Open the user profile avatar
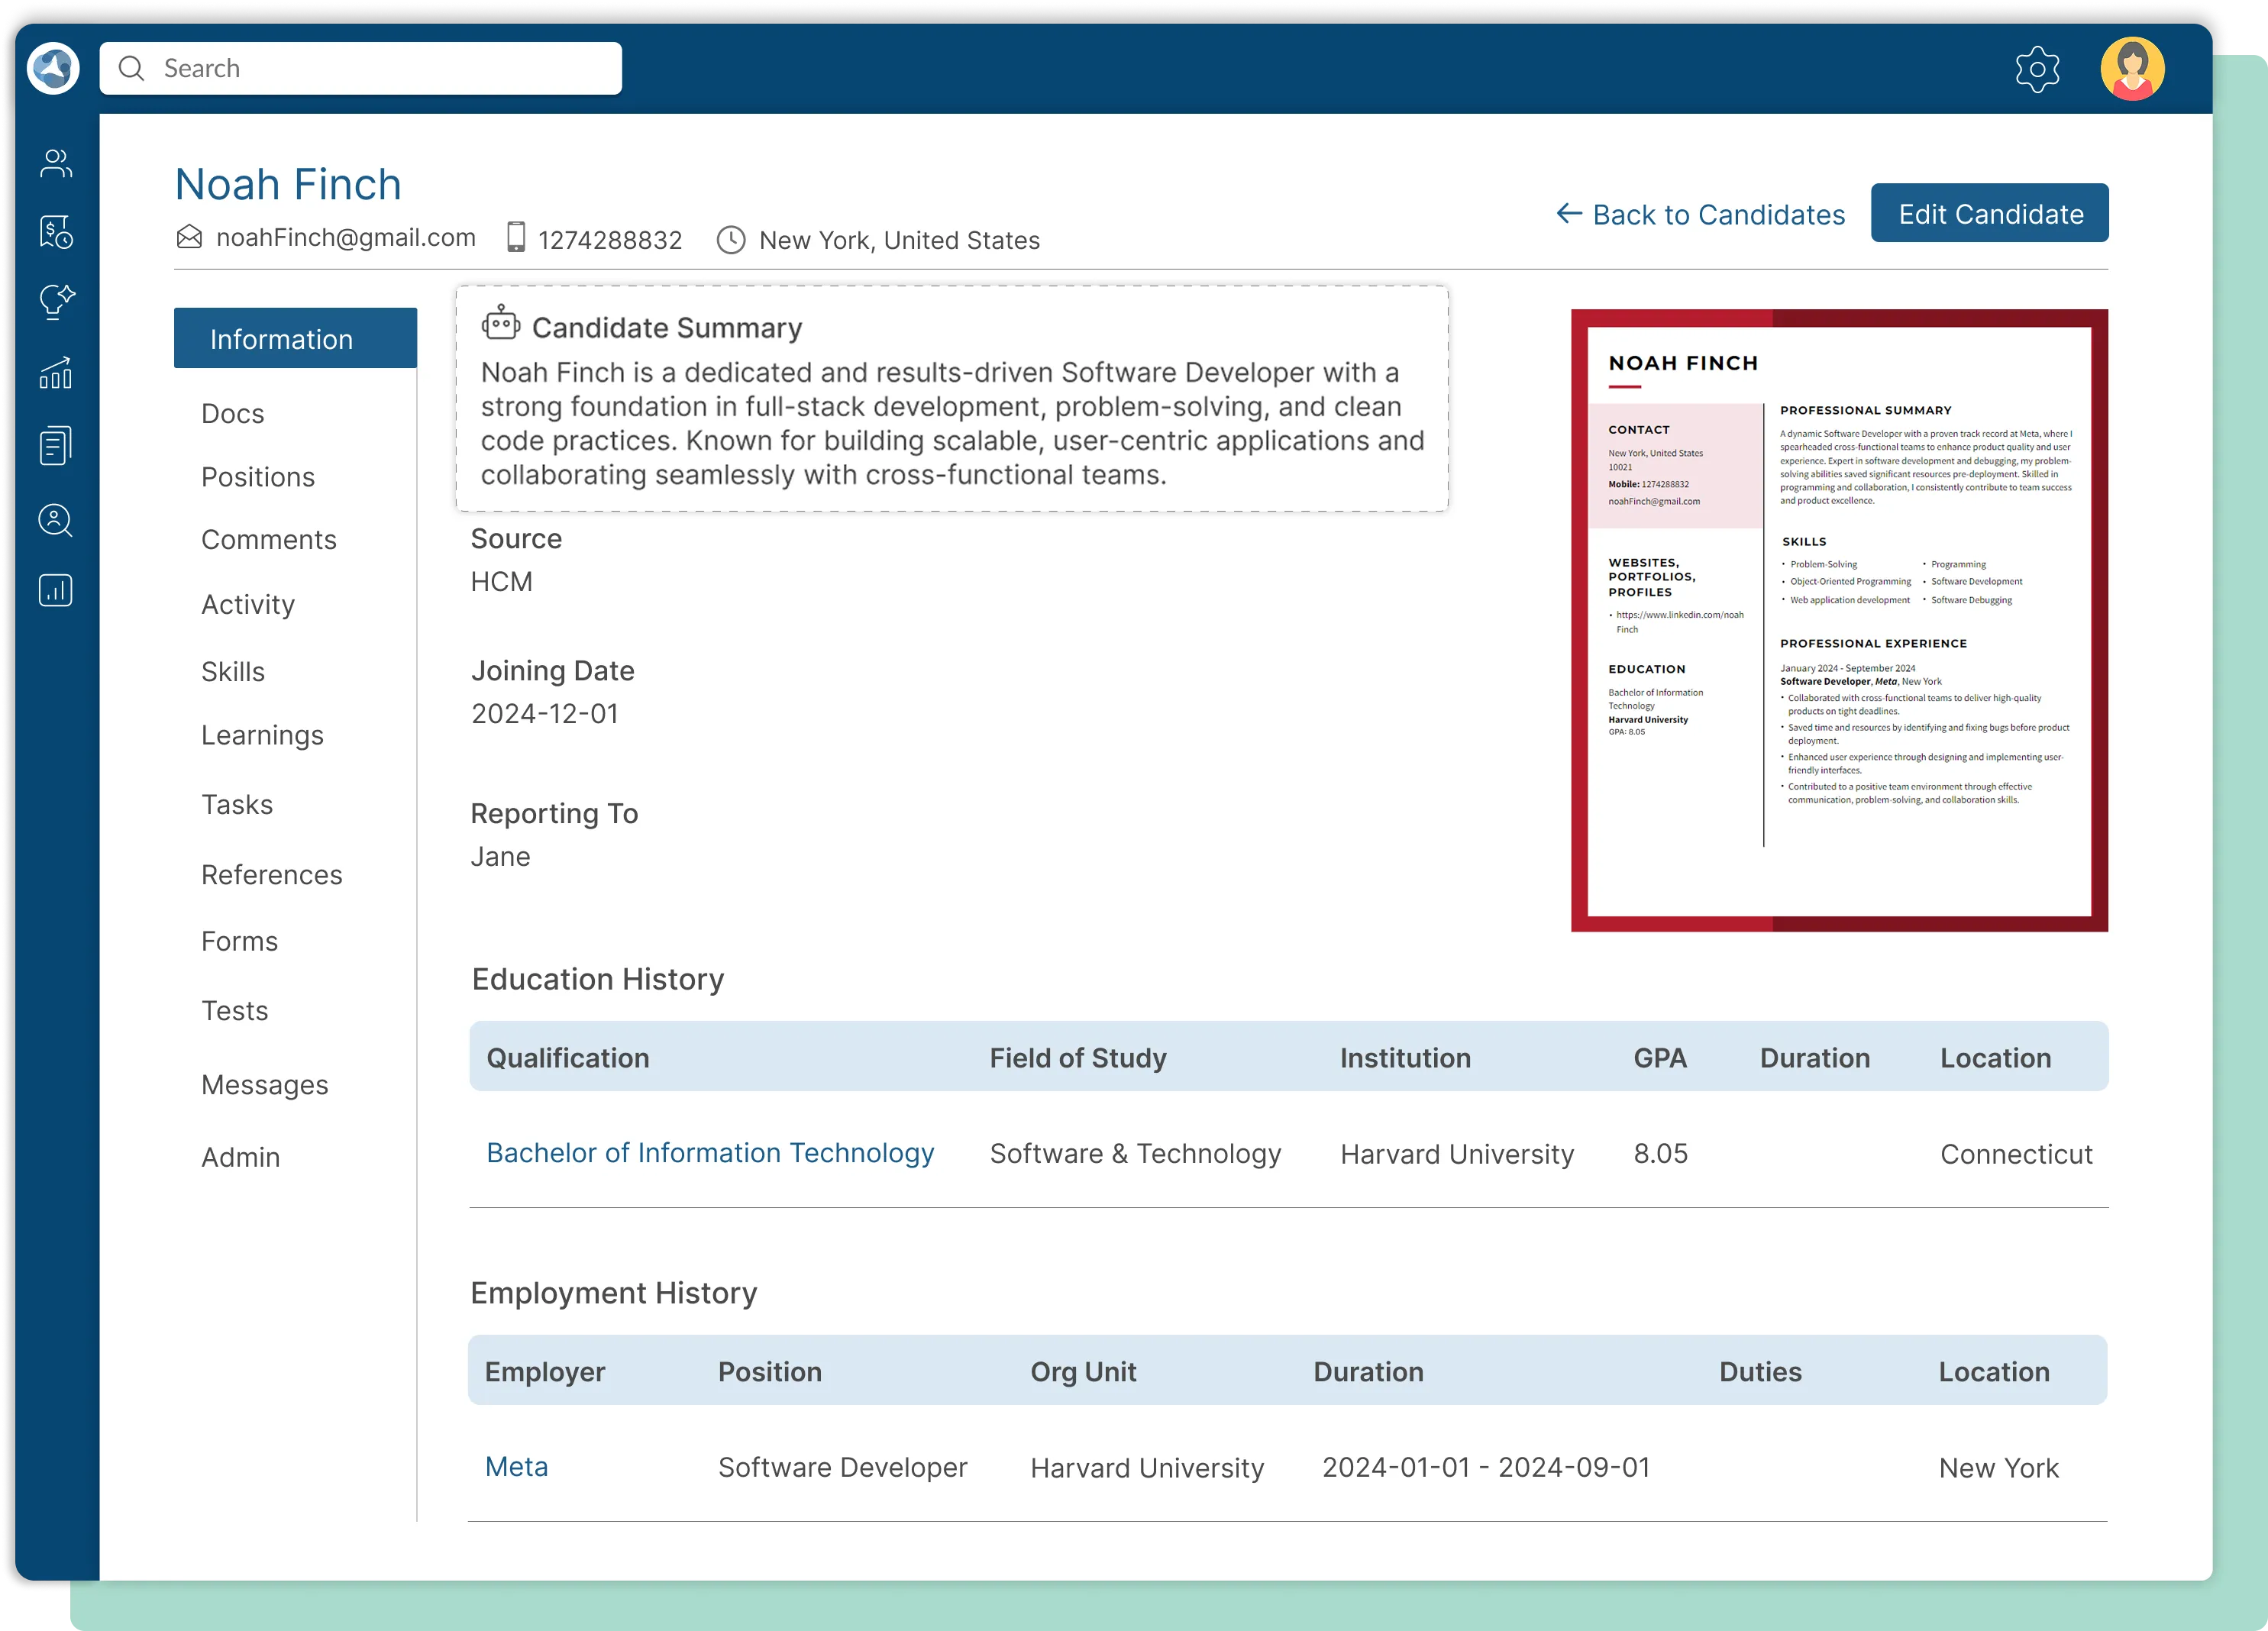The height and width of the screenshot is (1631, 2268). [2132, 68]
